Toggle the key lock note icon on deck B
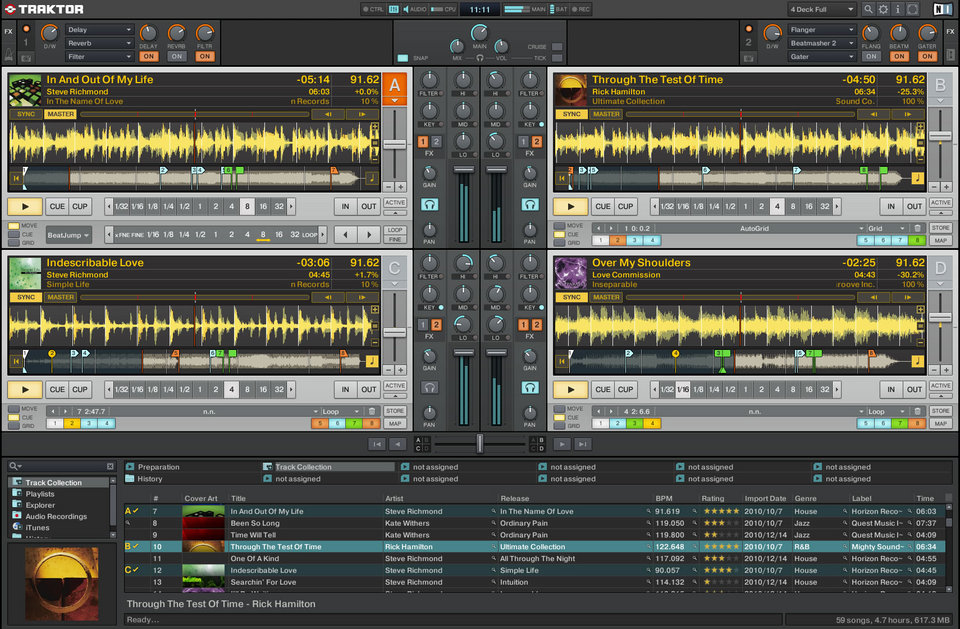Image resolution: width=960 pixels, height=629 pixels. coord(917,178)
